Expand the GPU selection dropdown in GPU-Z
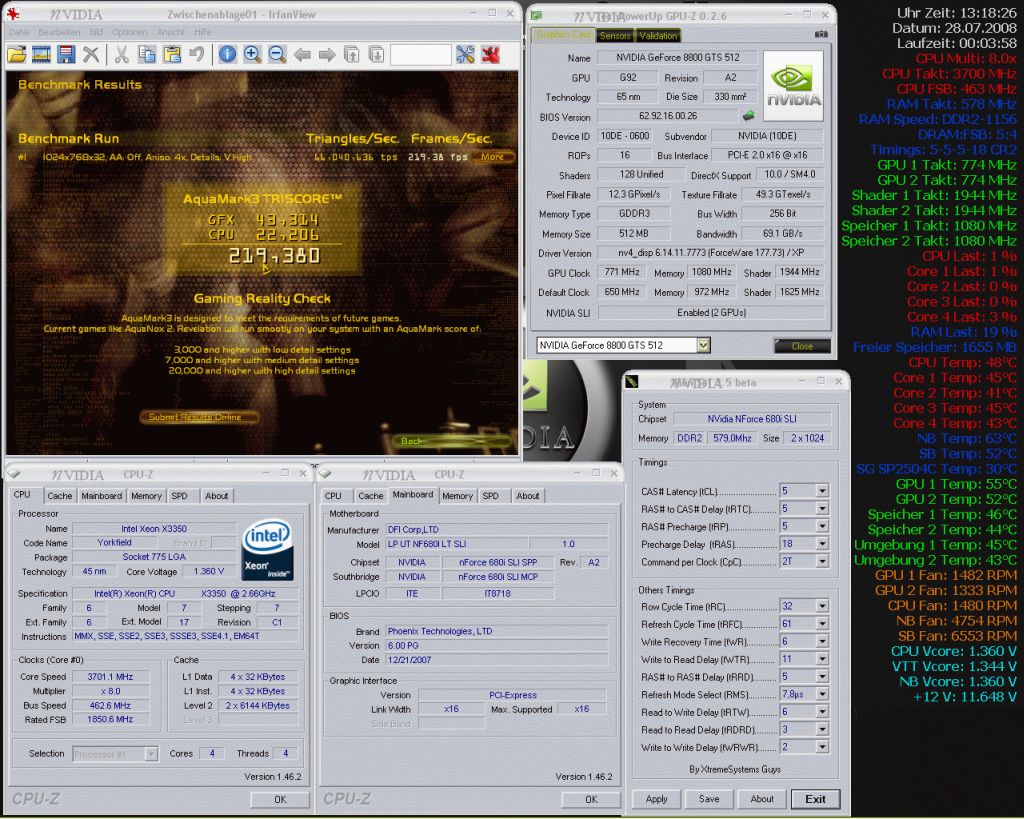This screenshot has height=819, width=1024. click(x=703, y=345)
